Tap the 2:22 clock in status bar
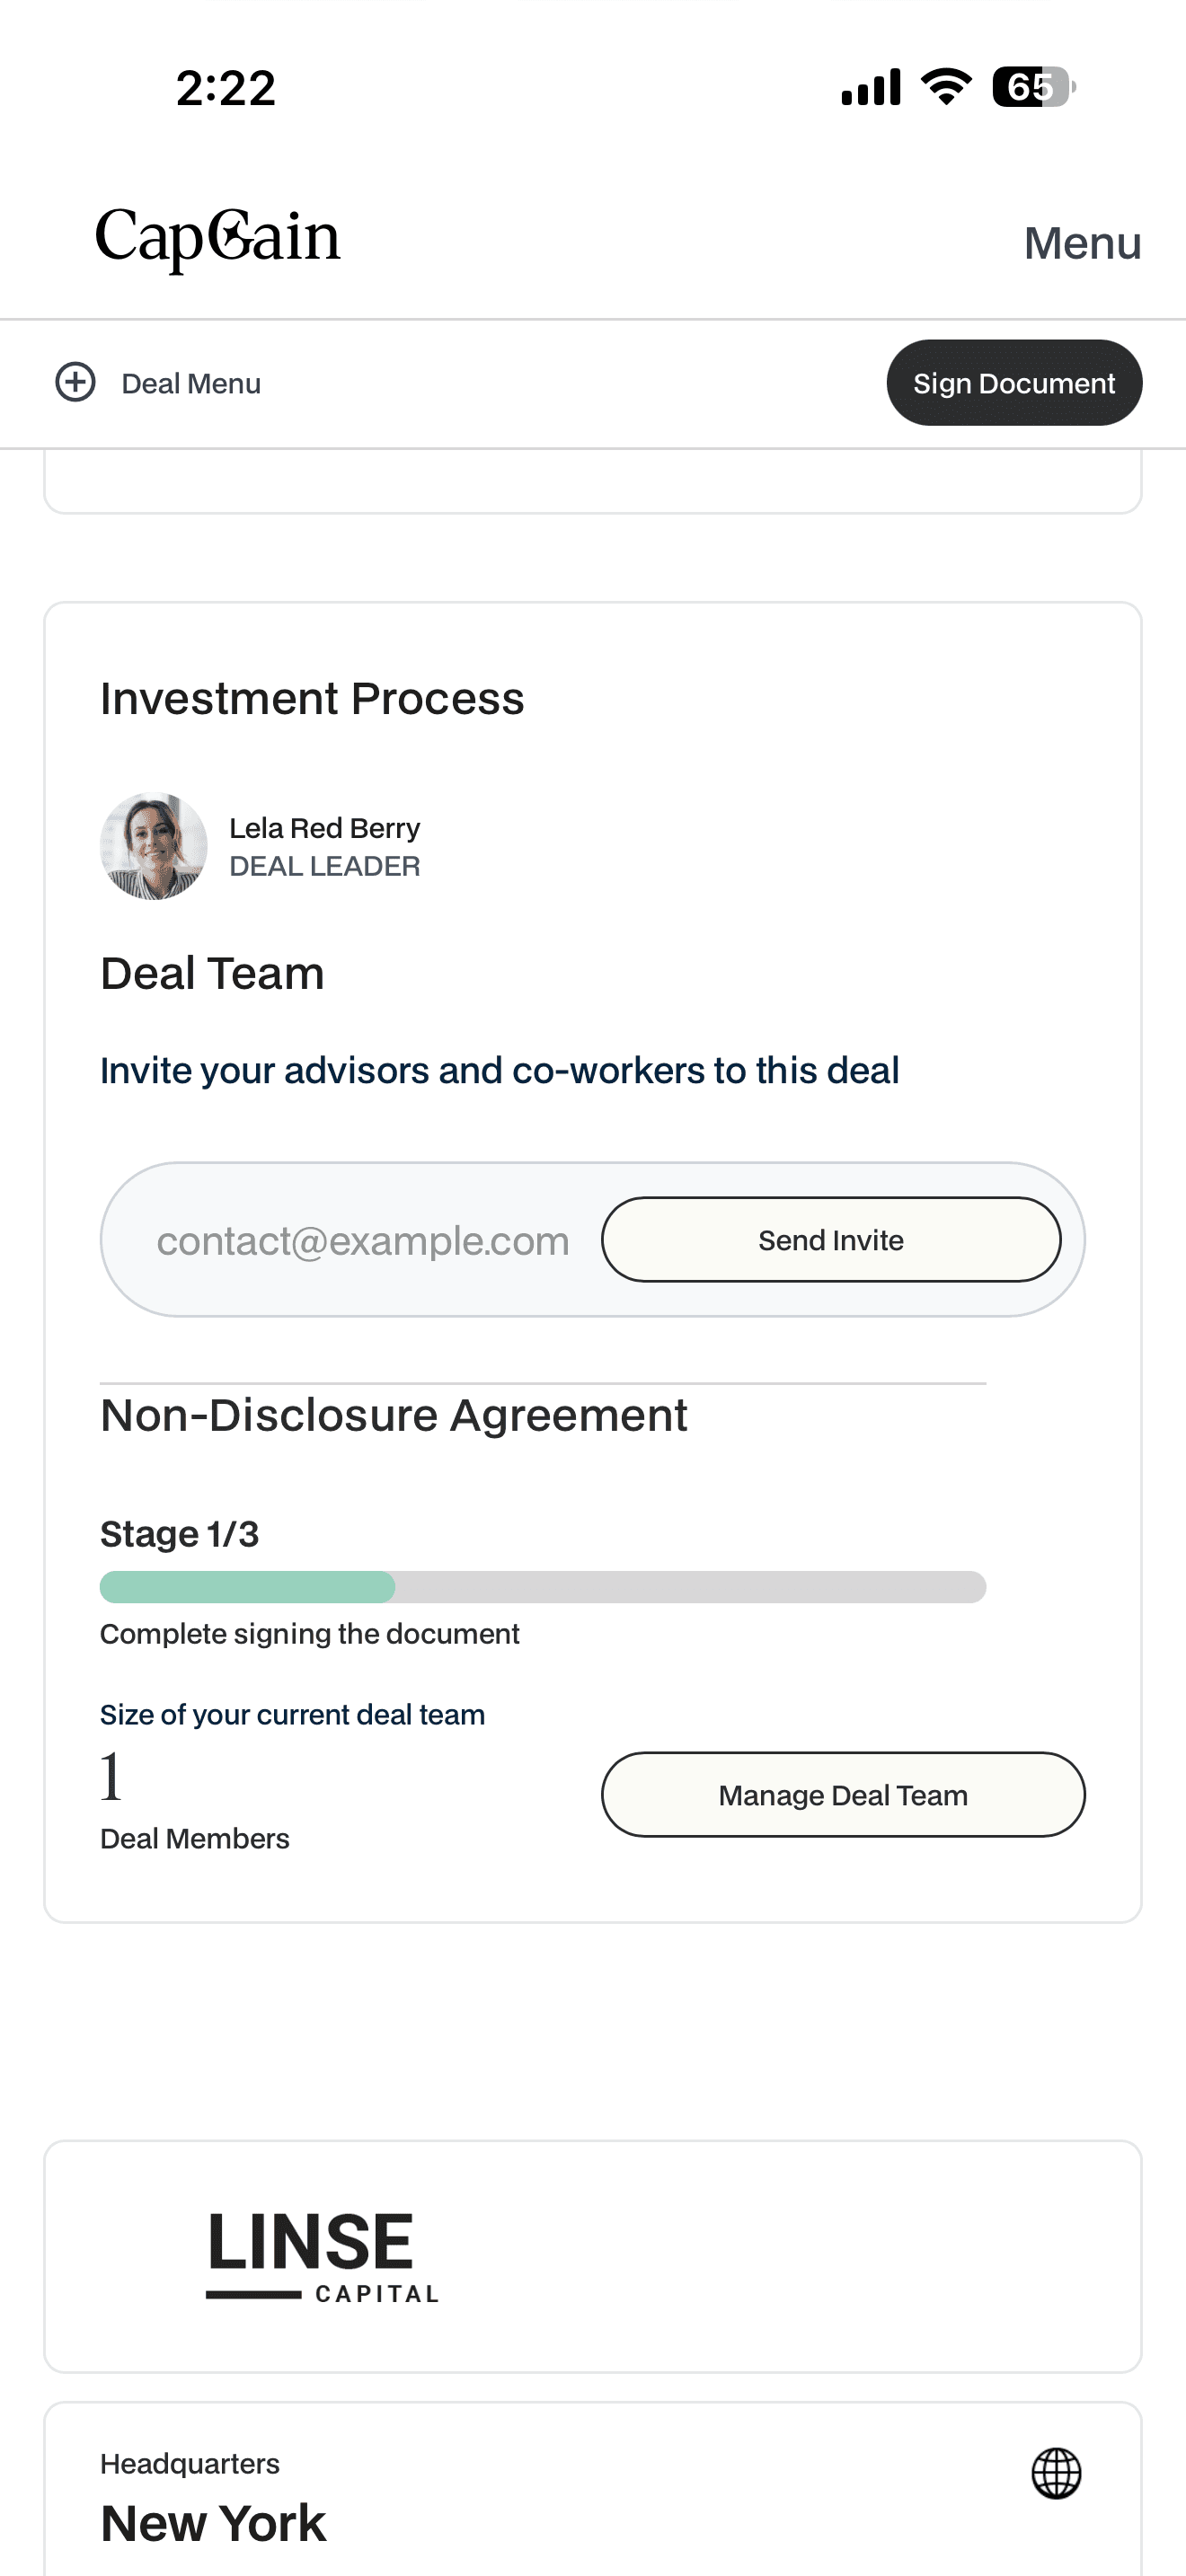This screenshot has width=1186, height=2576. click(x=226, y=88)
